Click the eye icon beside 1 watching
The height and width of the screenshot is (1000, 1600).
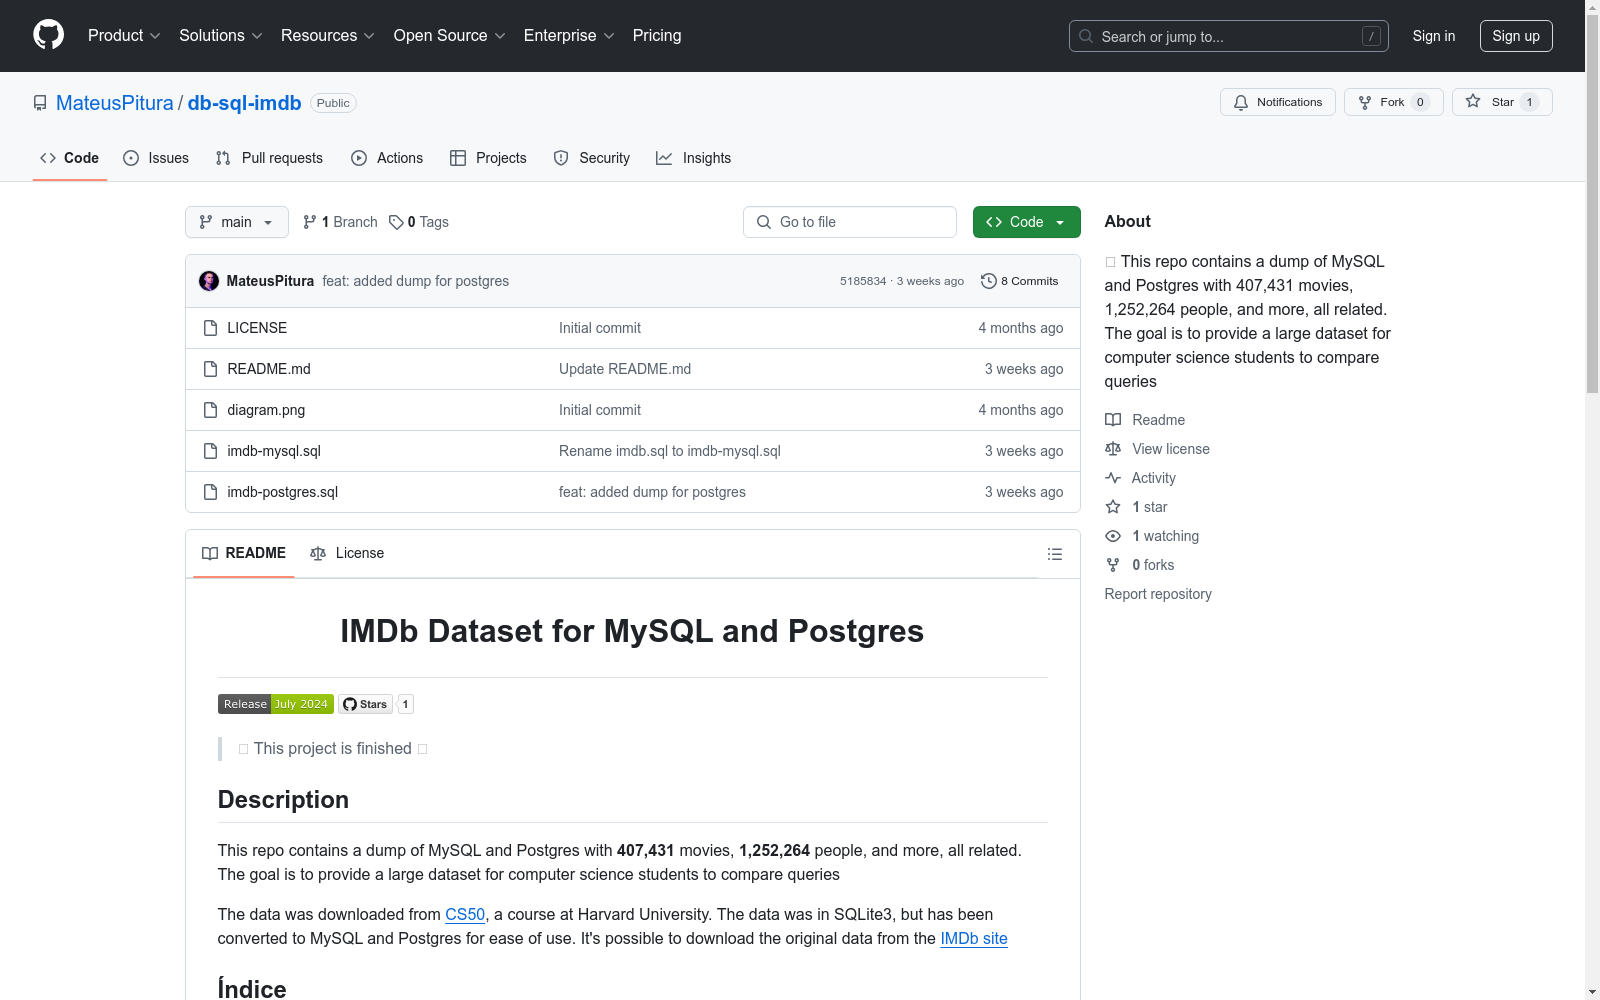1112,536
